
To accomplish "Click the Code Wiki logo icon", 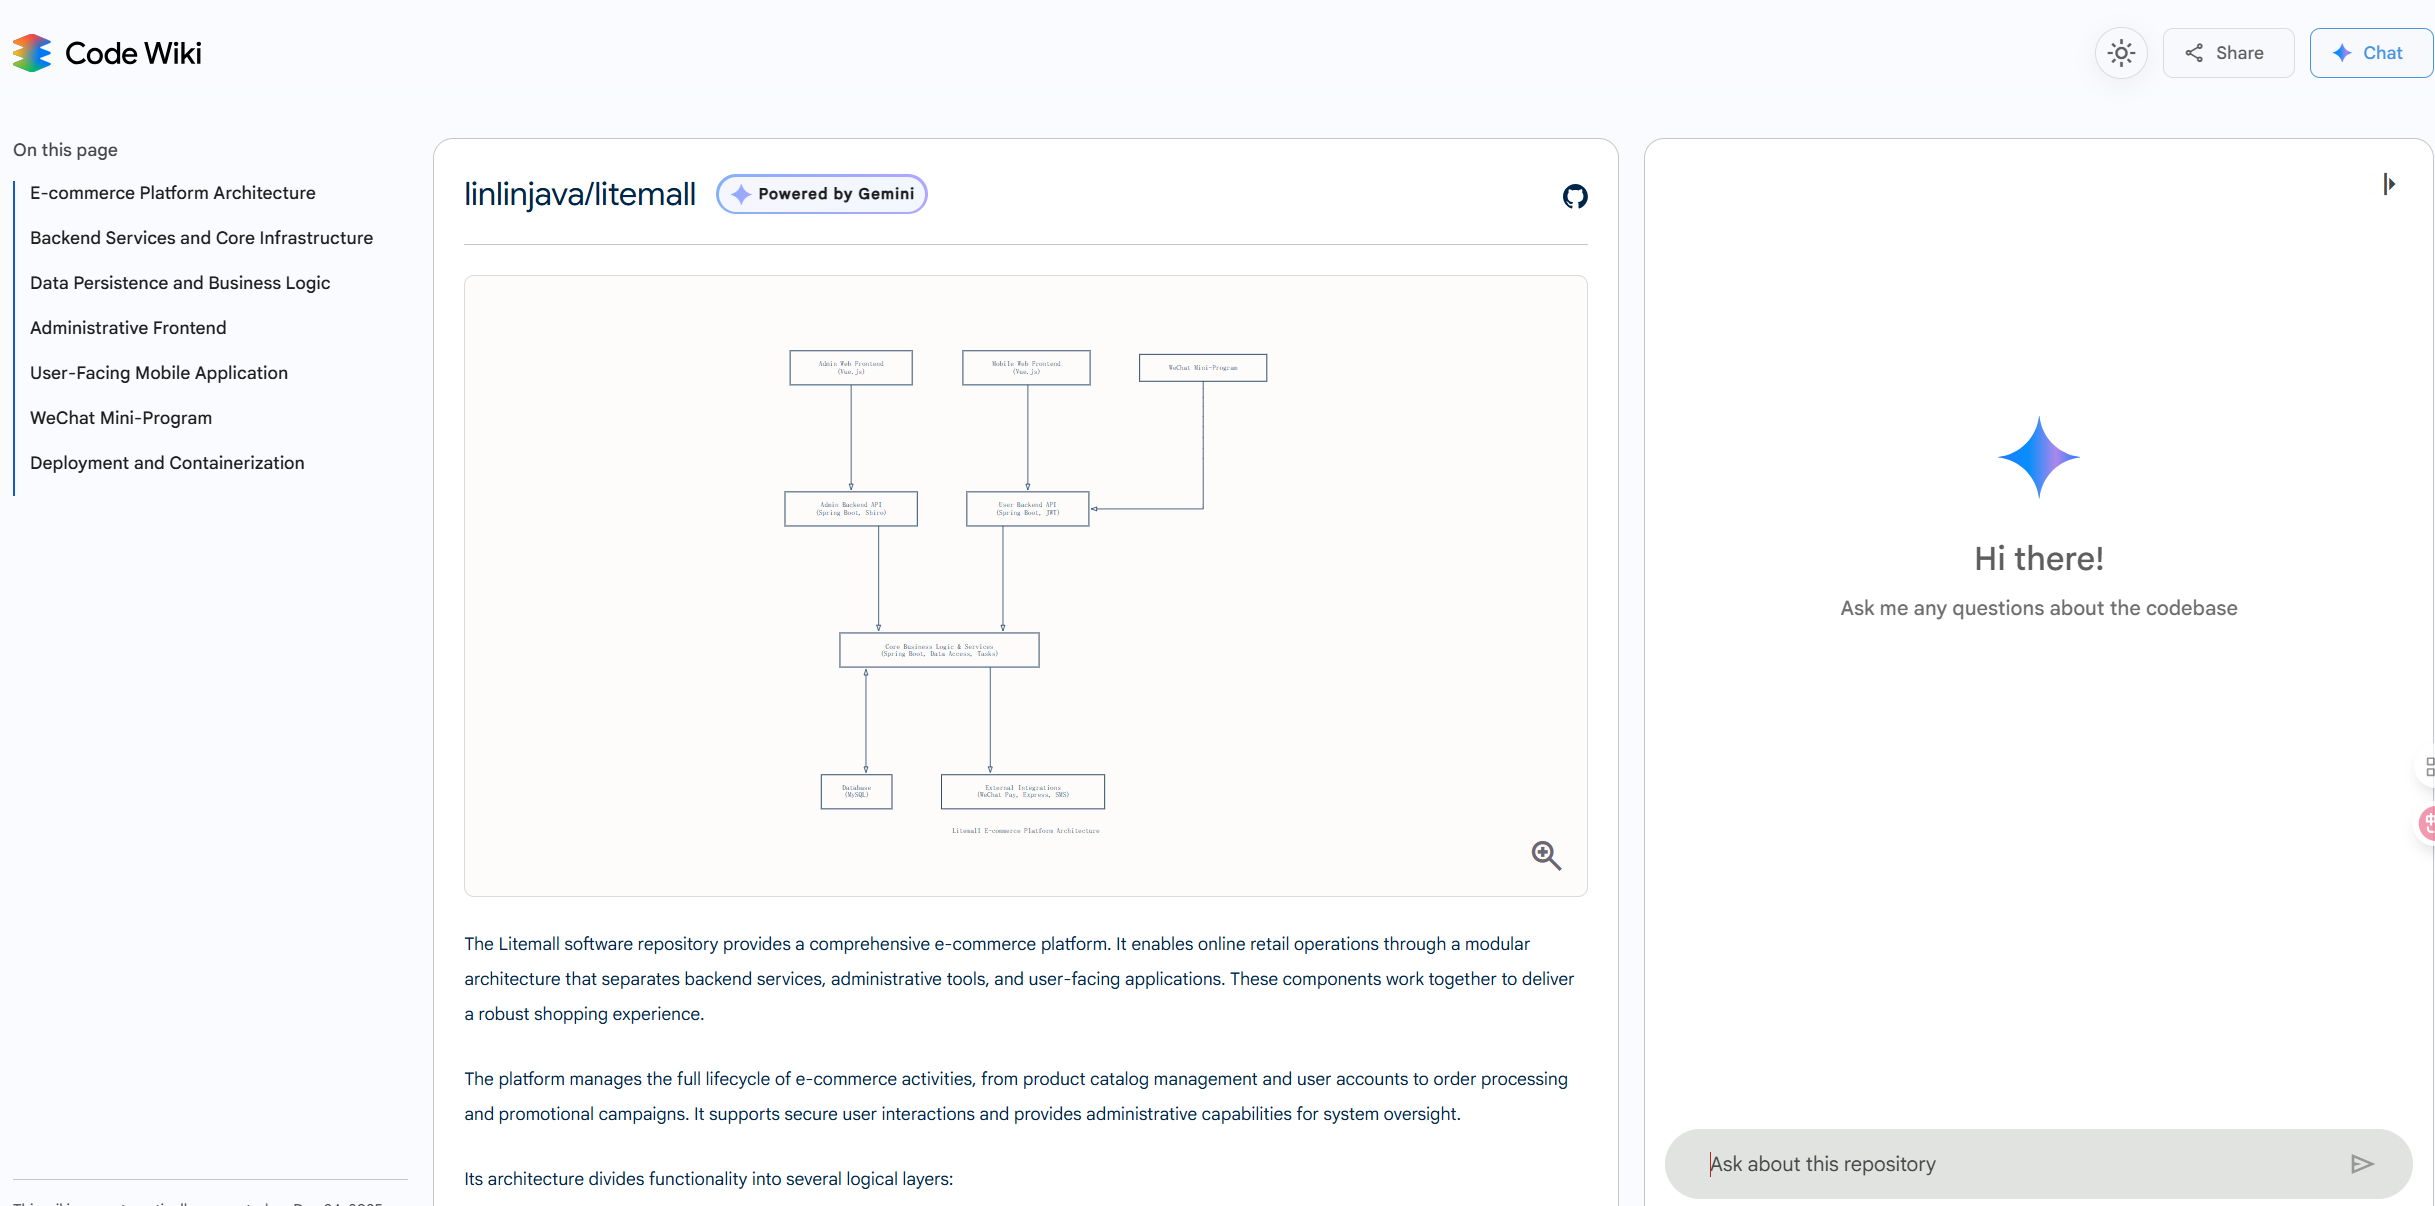I will coord(32,53).
